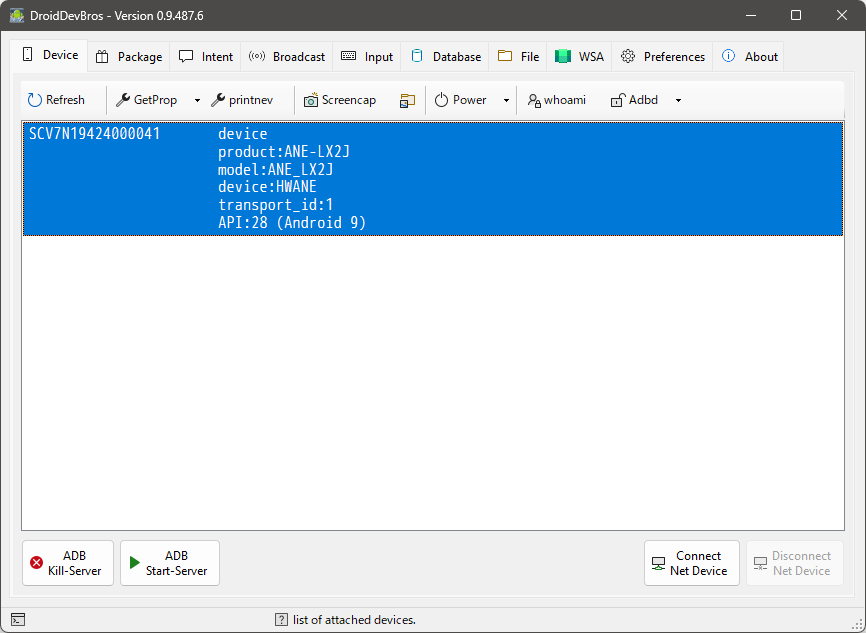This screenshot has height=633, width=866.
Task: Click the Refresh toolbar button
Action: point(56,100)
